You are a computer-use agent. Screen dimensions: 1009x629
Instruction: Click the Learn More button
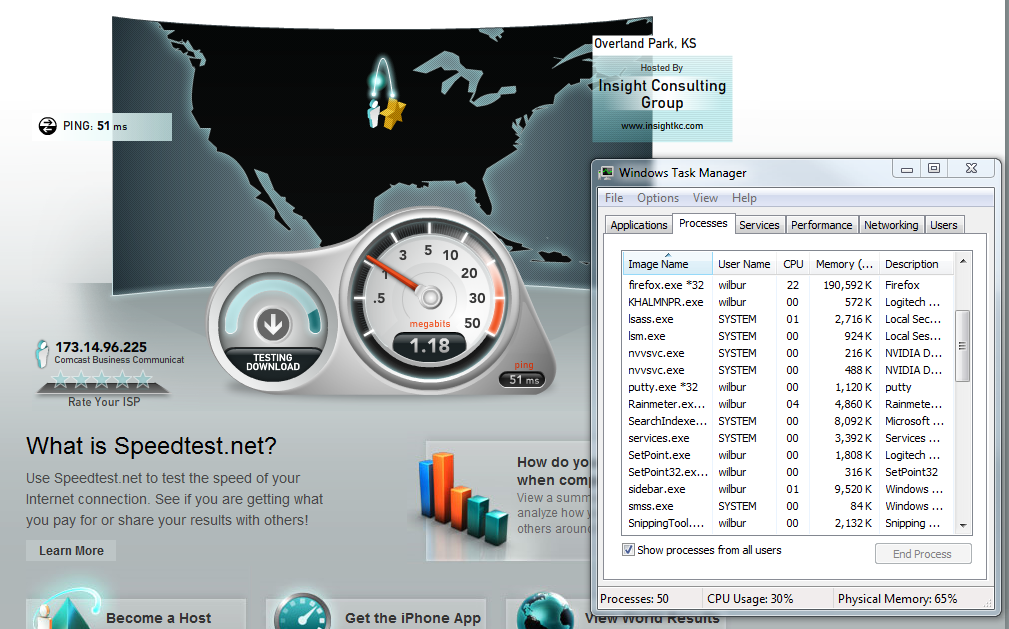71,550
